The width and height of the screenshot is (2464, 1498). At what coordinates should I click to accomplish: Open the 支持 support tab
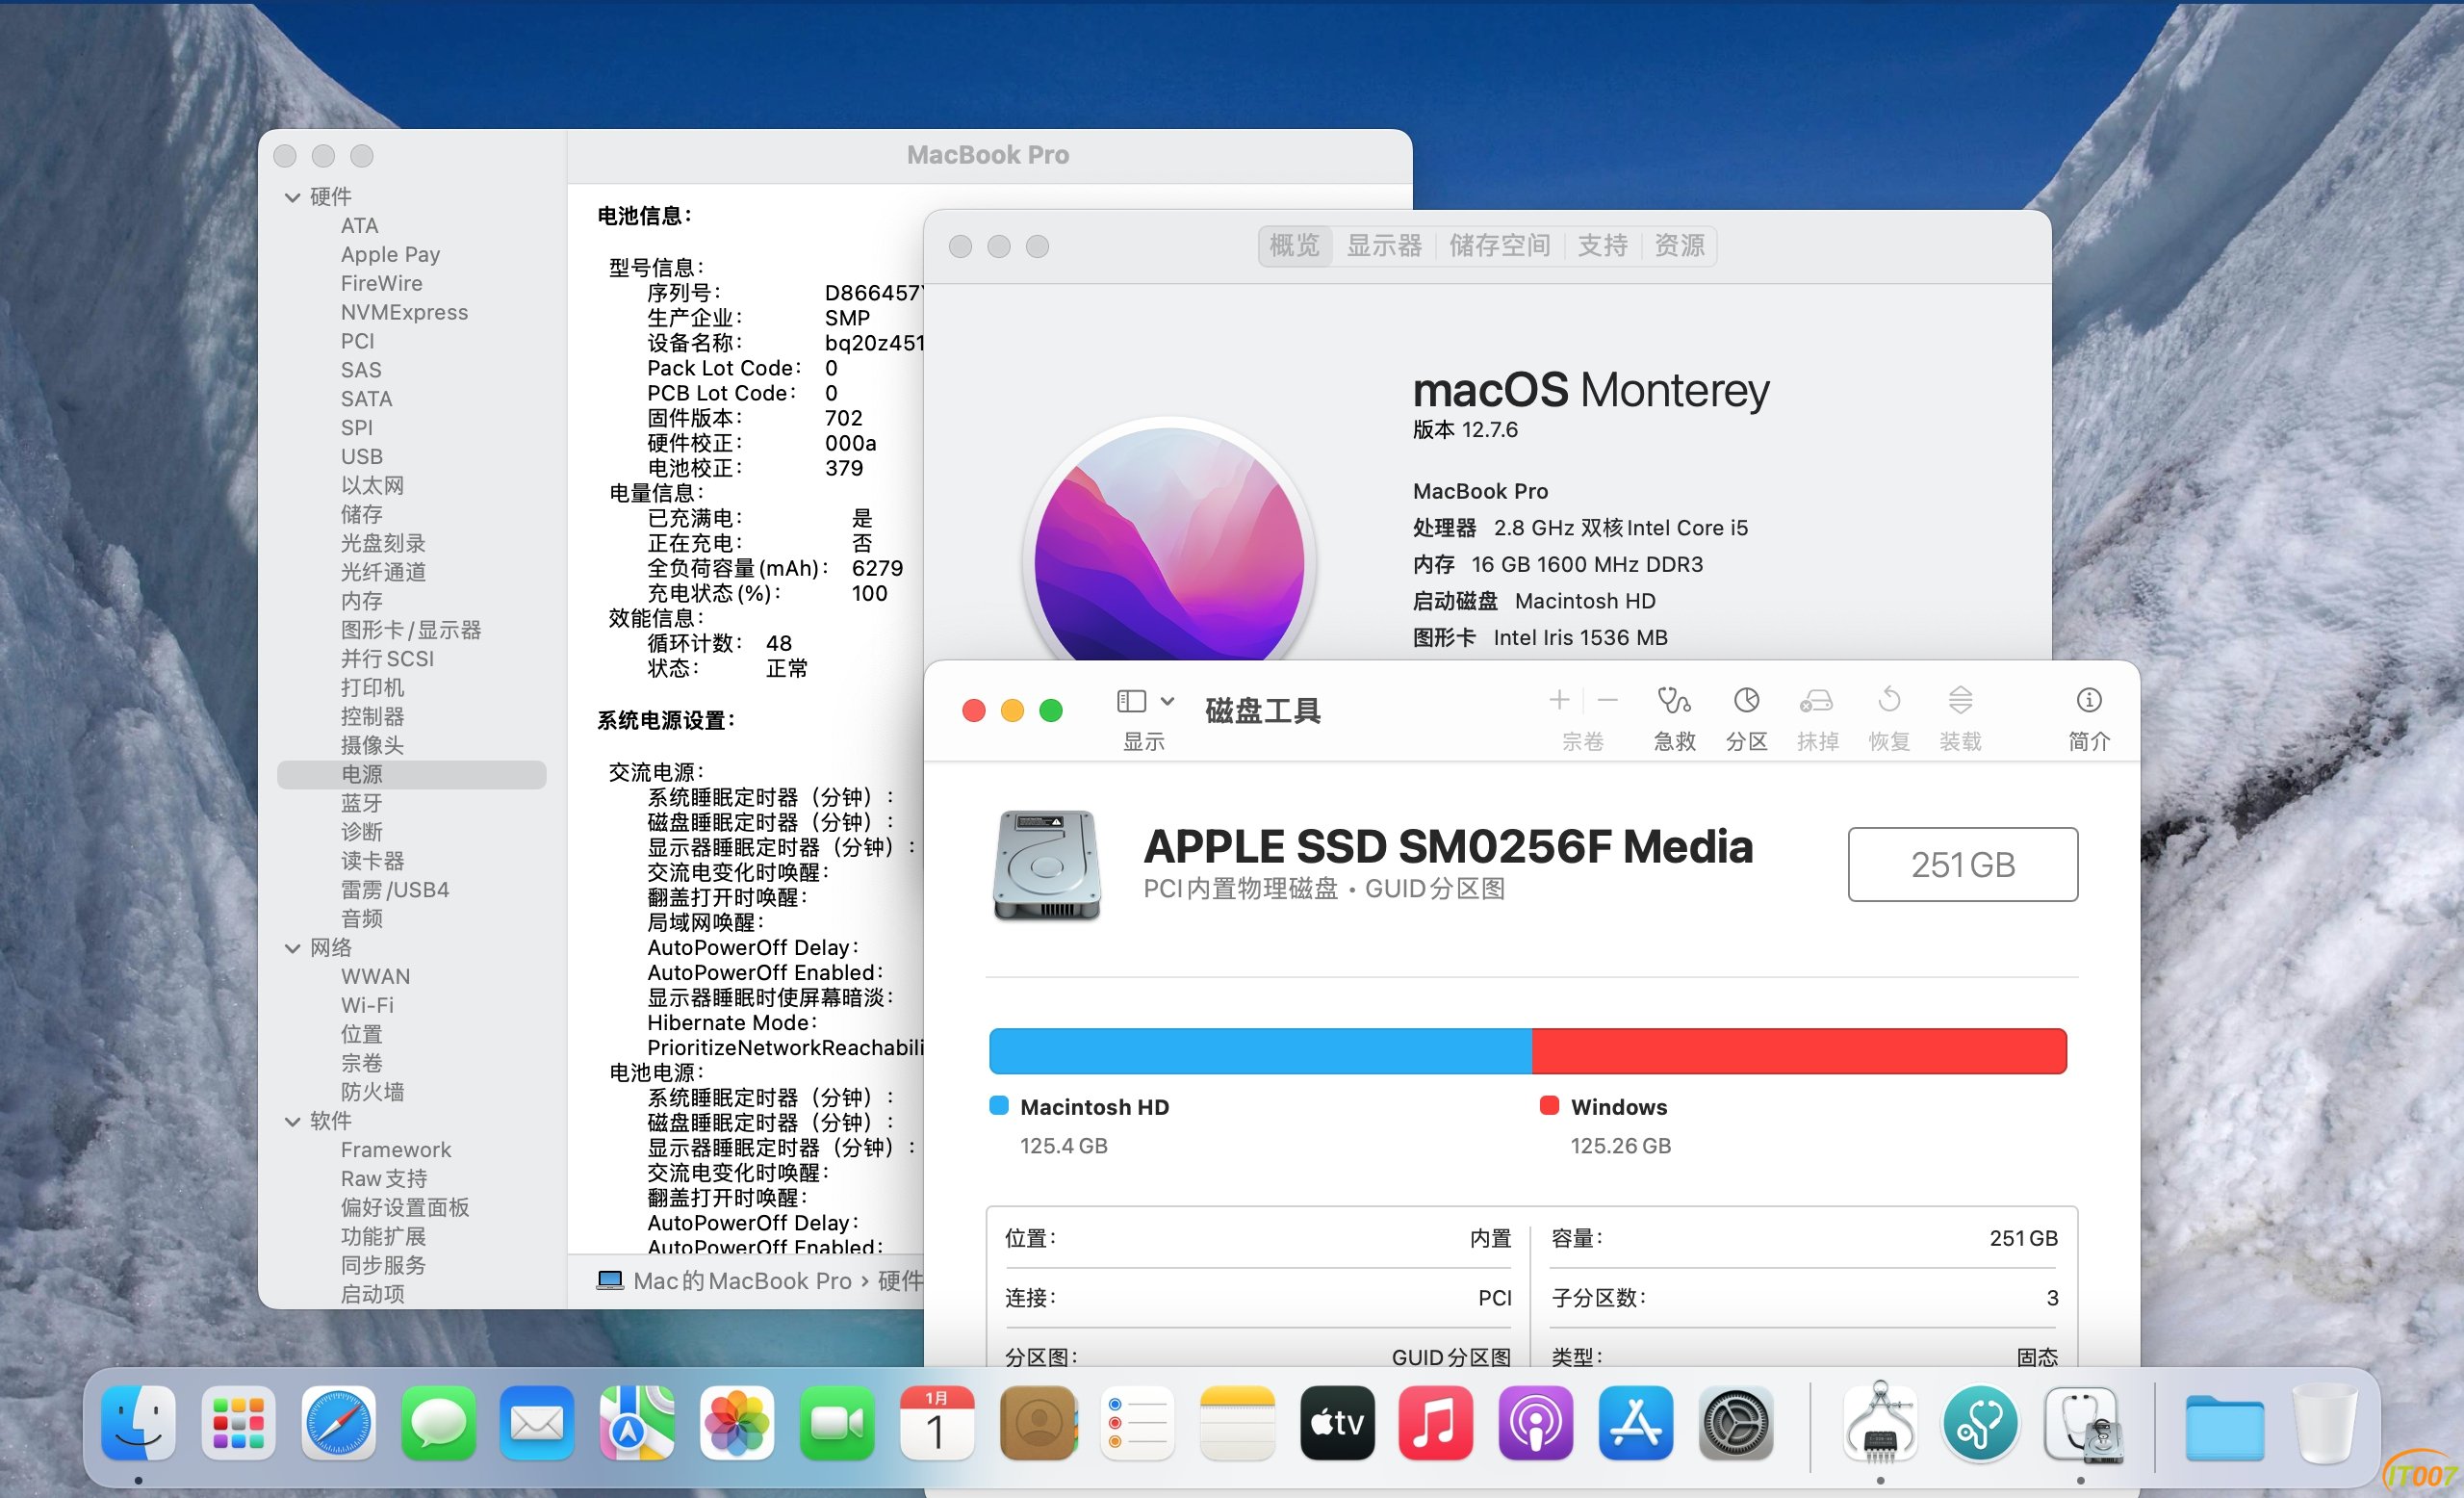(1602, 246)
